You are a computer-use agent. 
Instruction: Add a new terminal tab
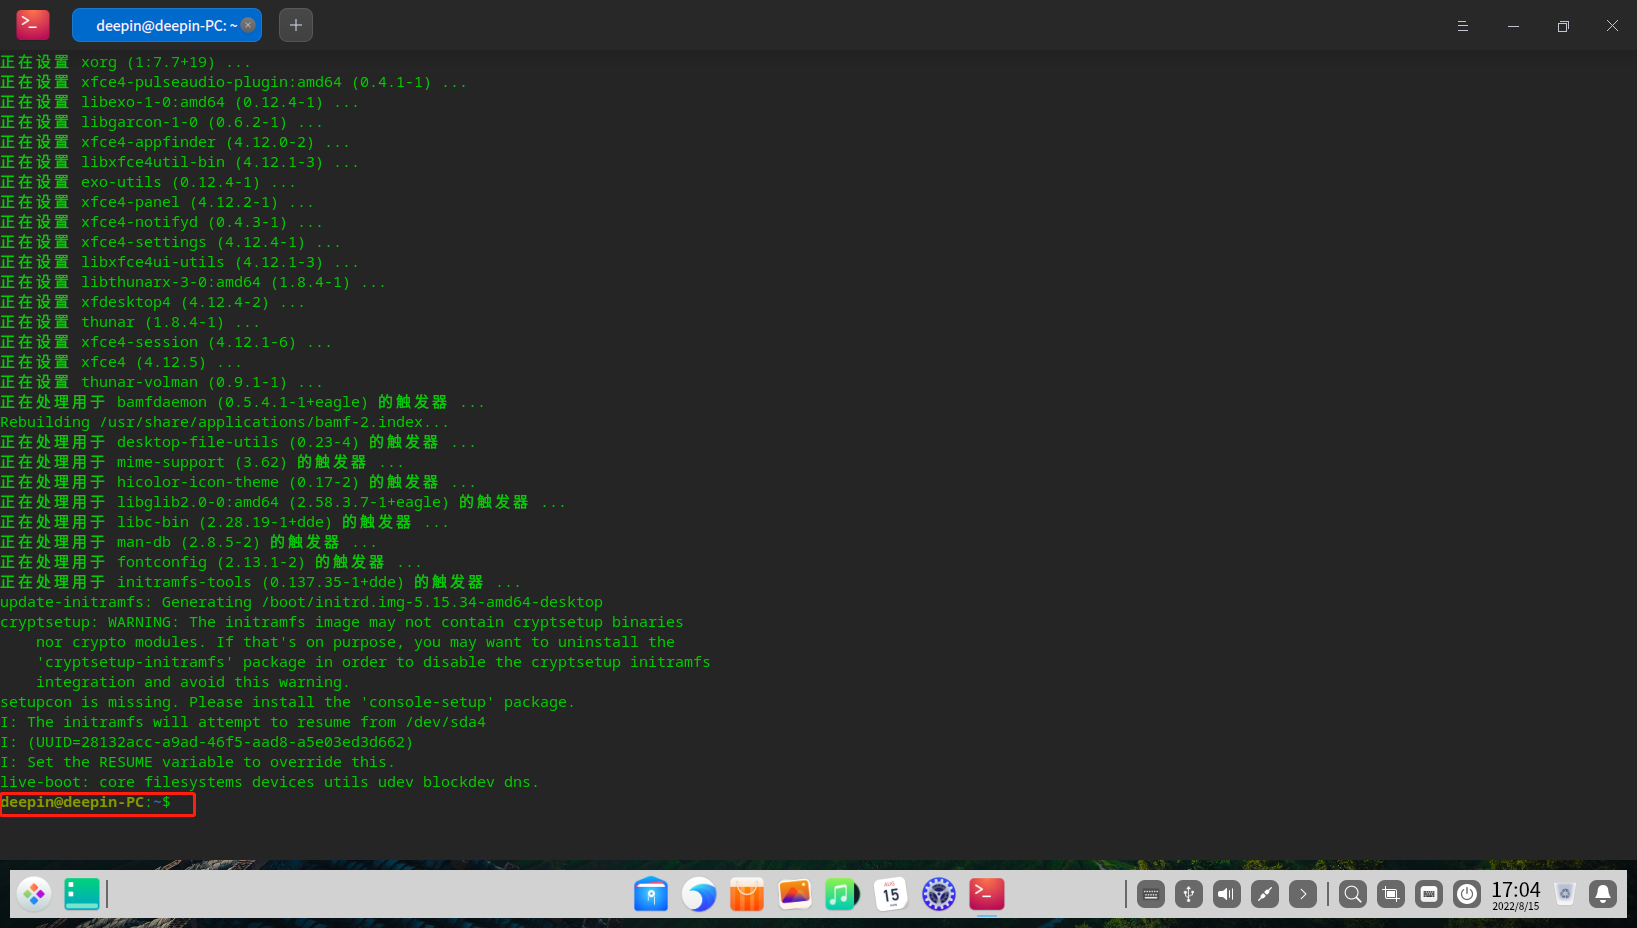(296, 26)
